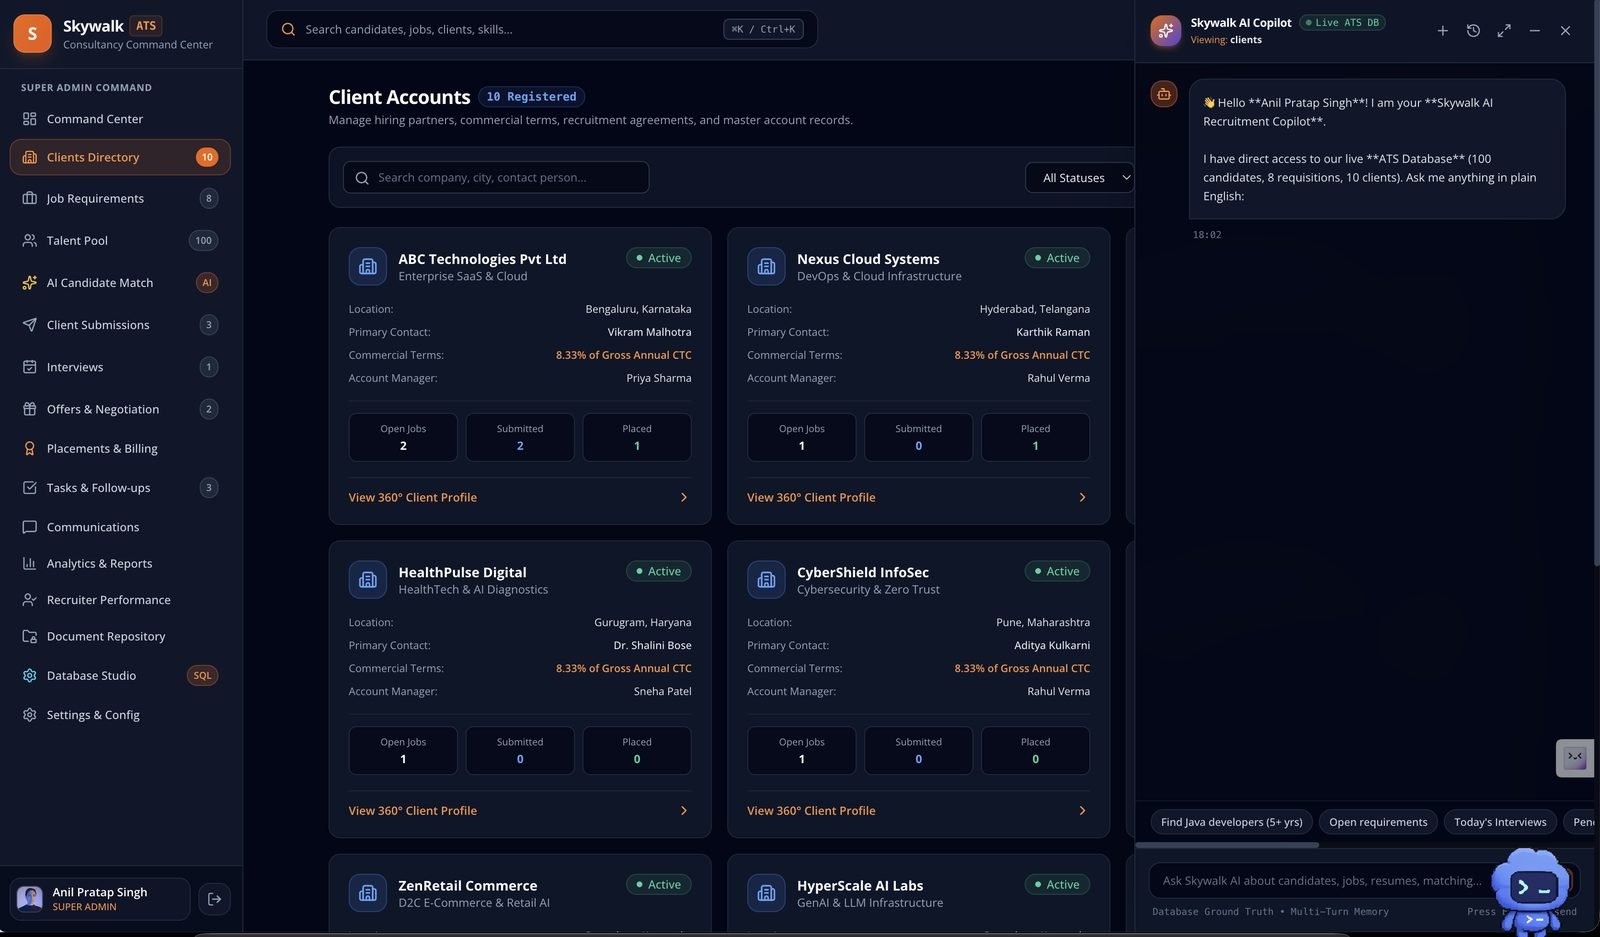The image size is (1600, 937).
Task: Click ABC Technologies Open Jobs count box
Action: pos(403,438)
